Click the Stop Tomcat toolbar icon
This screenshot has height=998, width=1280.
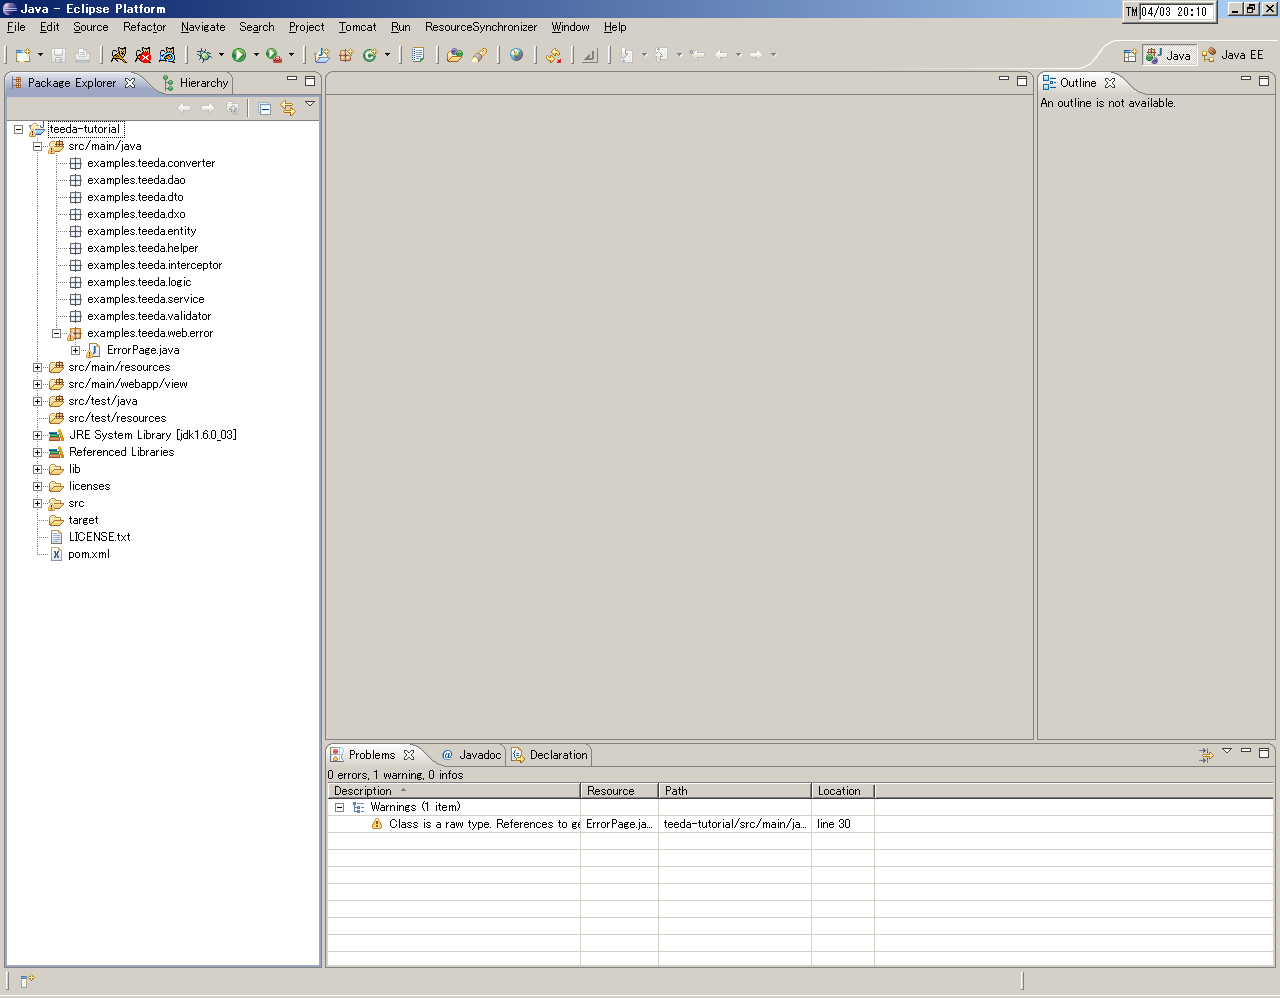pos(143,55)
